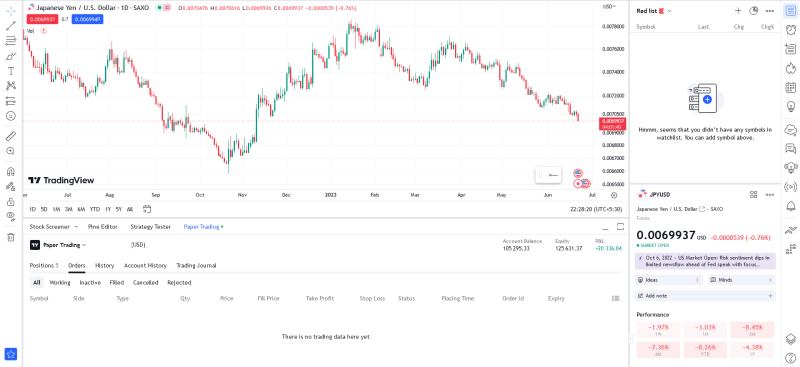Switch to the Strategy Tester tab
The image size is (800, 367).
coord(151,227)
